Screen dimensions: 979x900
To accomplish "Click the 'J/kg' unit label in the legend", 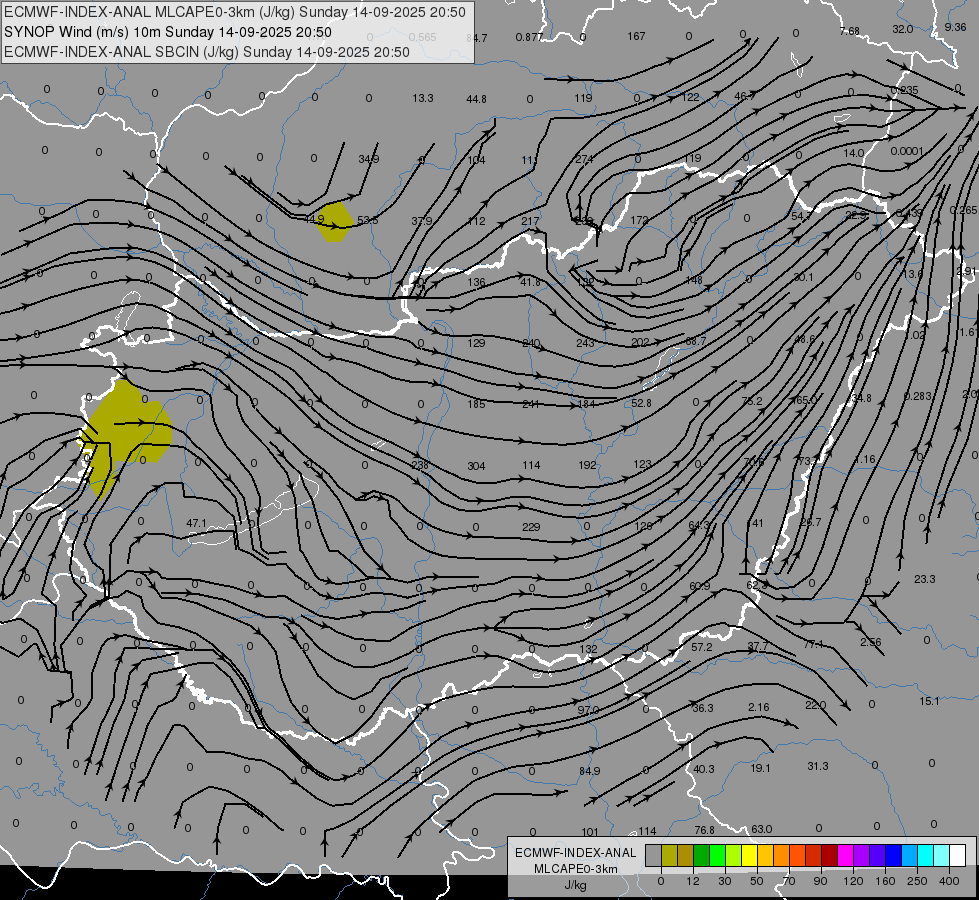I will pyautogui.click(x=576, y=885).
